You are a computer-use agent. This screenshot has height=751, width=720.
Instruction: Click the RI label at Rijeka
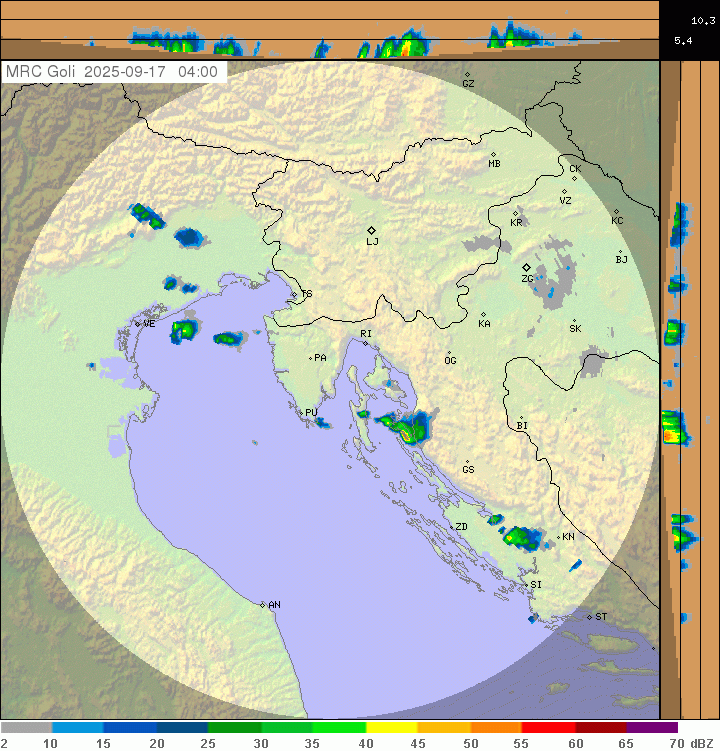tap(366, 333)
